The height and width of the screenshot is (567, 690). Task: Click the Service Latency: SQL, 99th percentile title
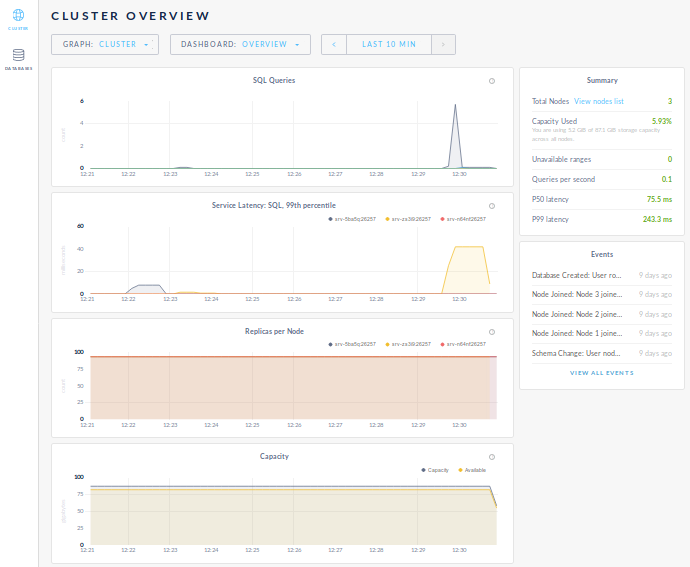(x=274, y=206)
